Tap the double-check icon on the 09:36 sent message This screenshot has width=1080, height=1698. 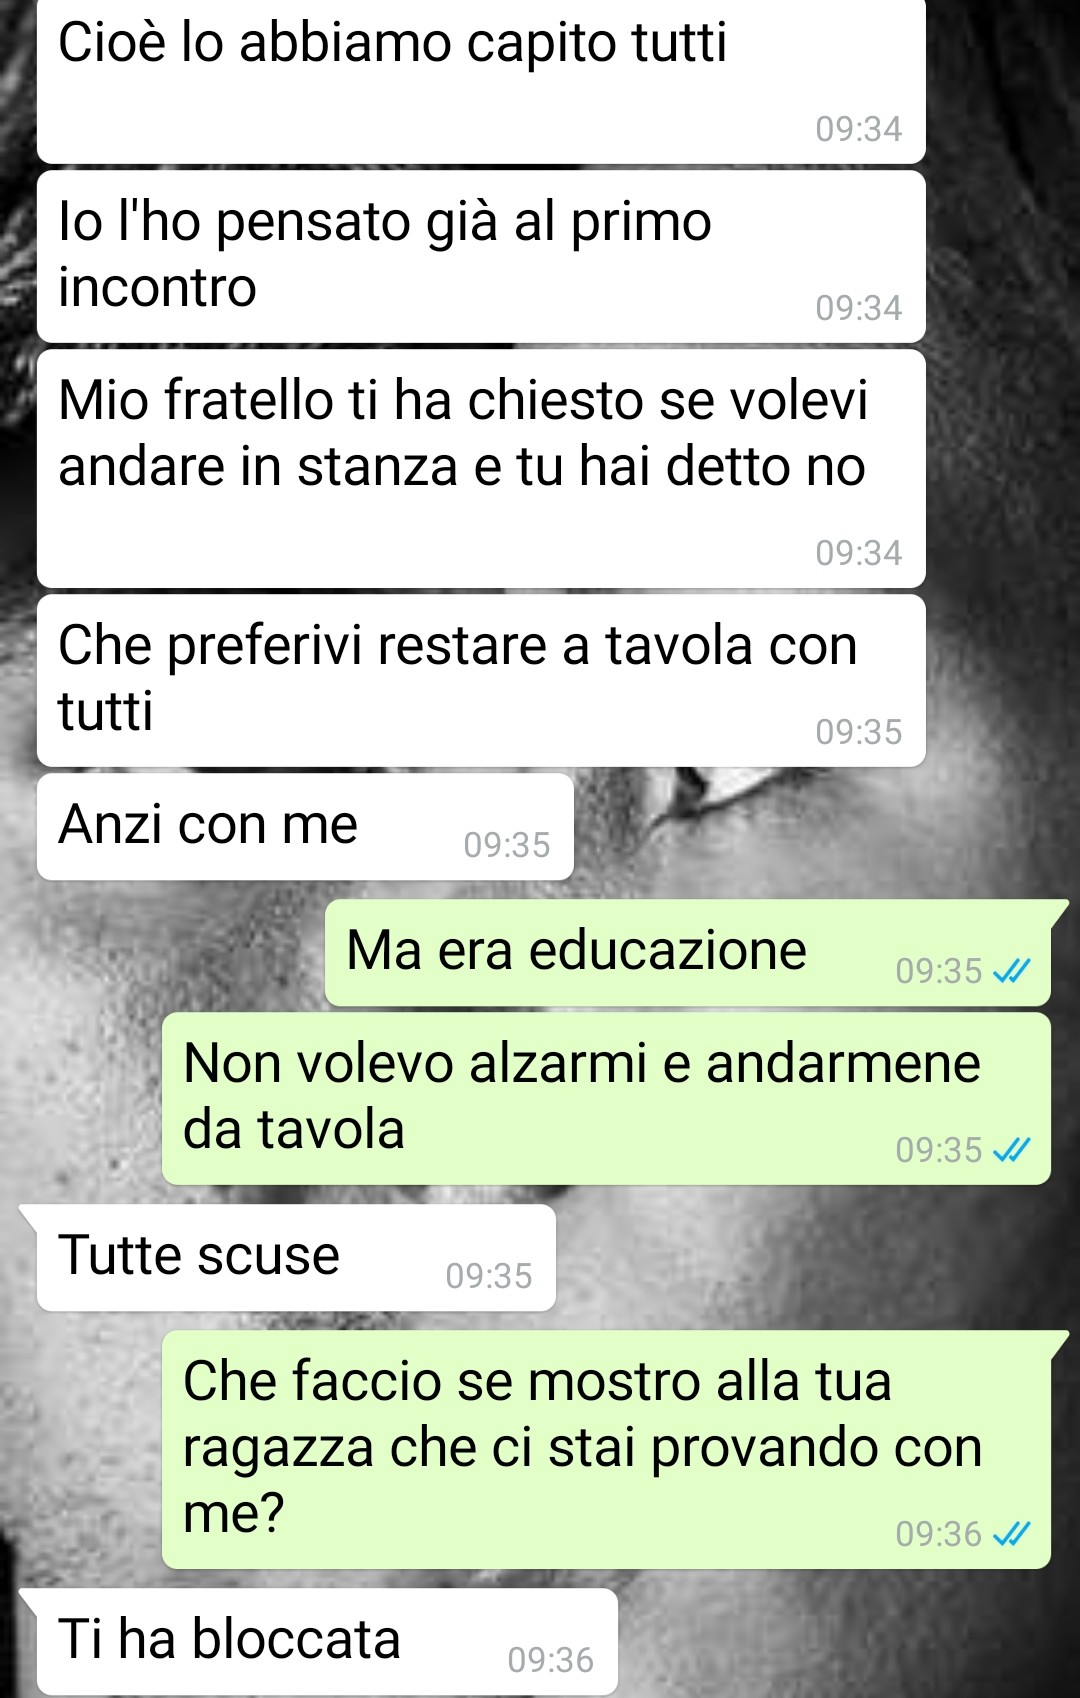(x=1011, y=1533)
